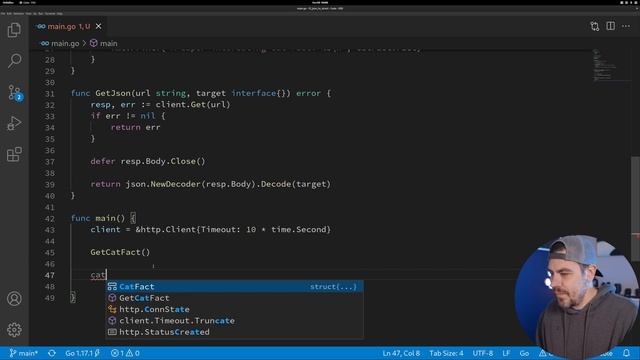Open Problems via errors and warnings indicator
Viewport: 640px width, 360px height.
125,353
